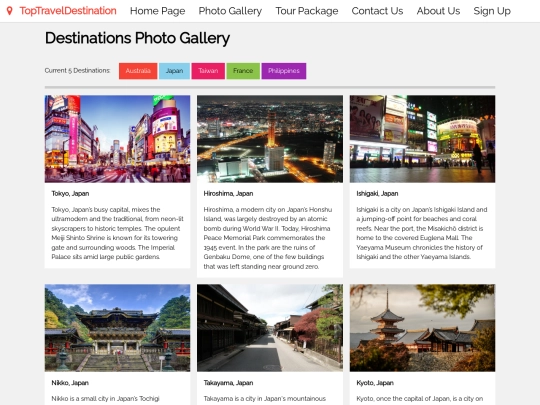Click the "Nikko, Japan" card title
The image size is (540, 405).
click(x=70, y=383)
